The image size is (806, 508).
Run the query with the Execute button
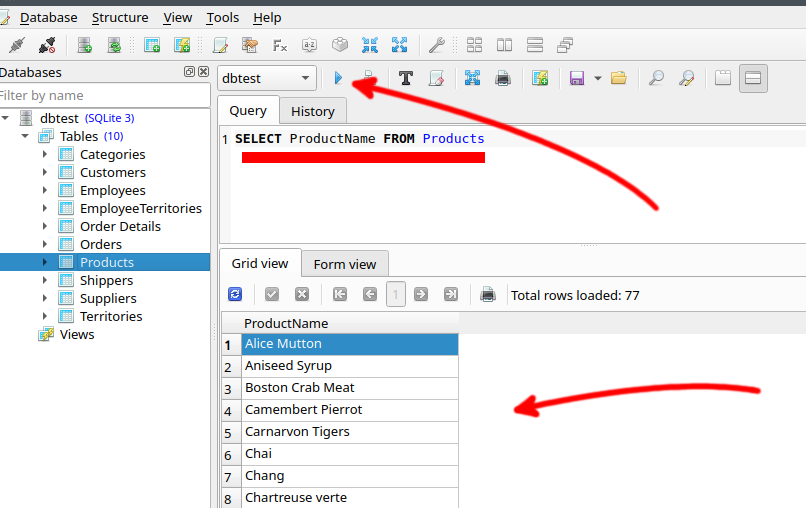tap(338, 78)
